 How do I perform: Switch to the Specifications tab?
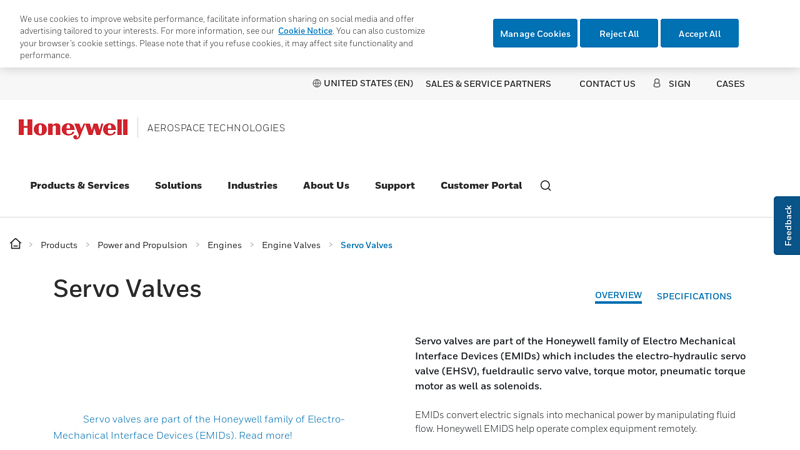(x=694, y=296)
